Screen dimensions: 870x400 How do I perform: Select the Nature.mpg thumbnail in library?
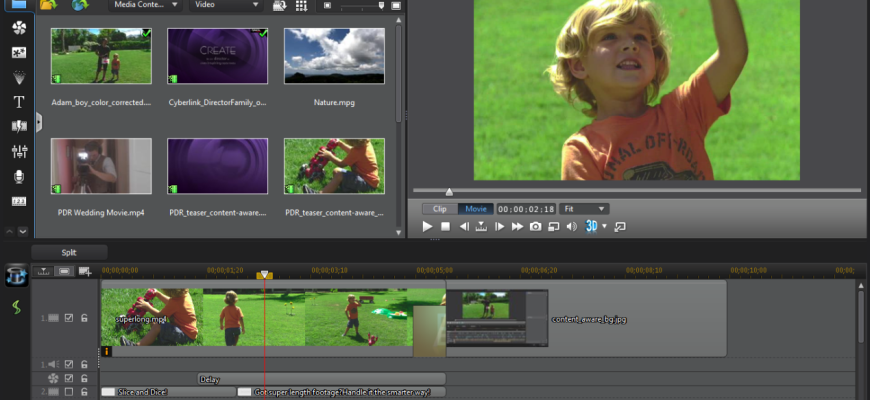320,55
